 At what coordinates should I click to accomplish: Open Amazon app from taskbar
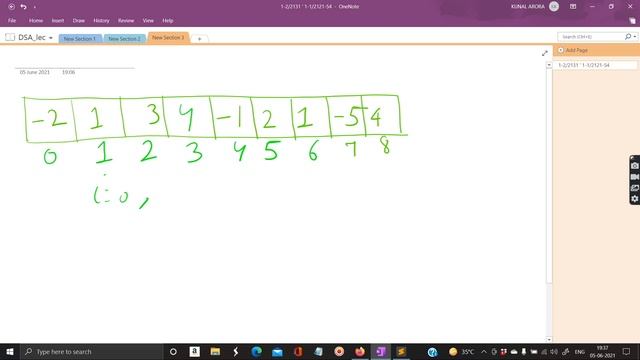(x=195, y=351)
